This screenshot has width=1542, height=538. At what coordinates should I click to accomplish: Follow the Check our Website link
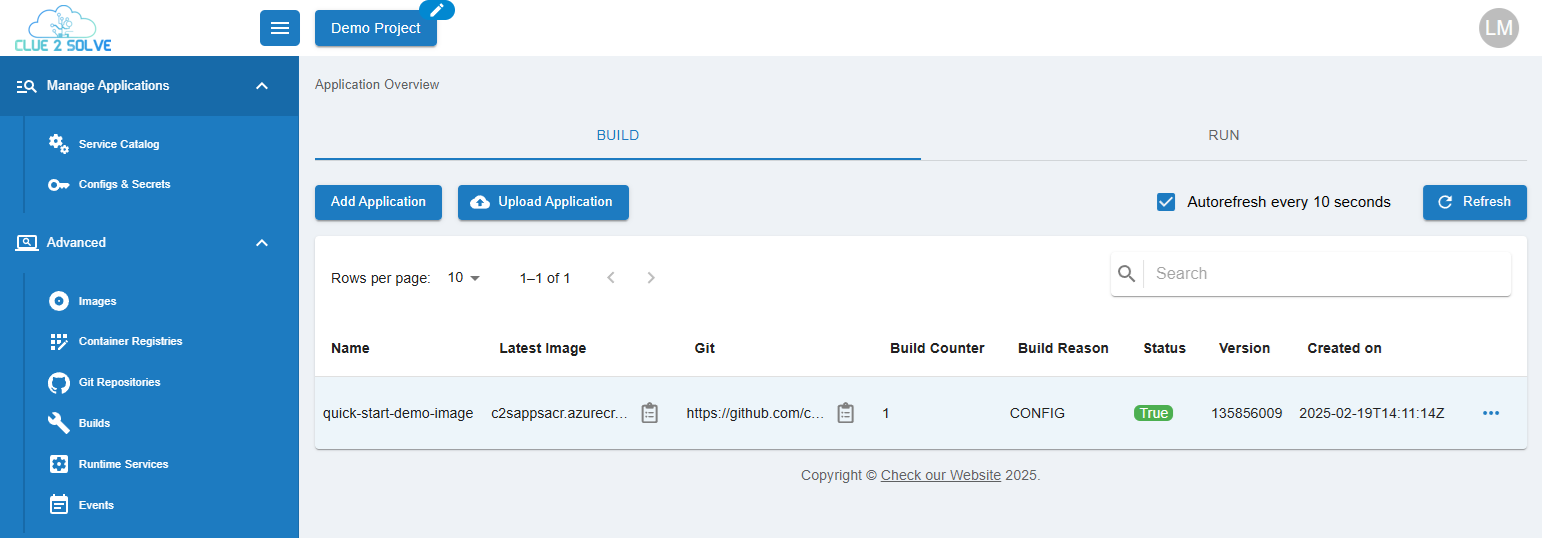940,475
